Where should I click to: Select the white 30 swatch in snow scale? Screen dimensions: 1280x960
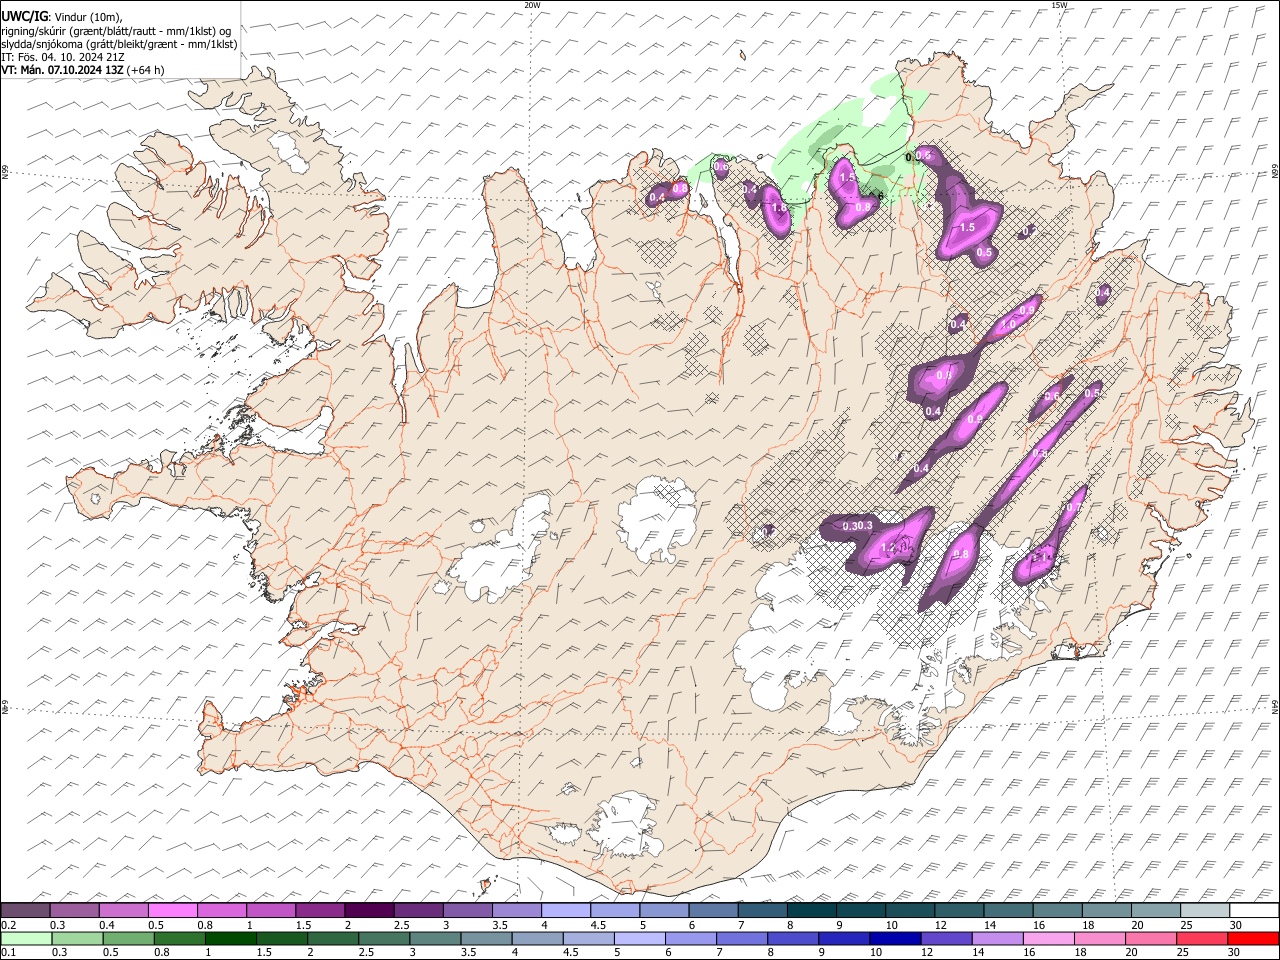[1255, 910]
